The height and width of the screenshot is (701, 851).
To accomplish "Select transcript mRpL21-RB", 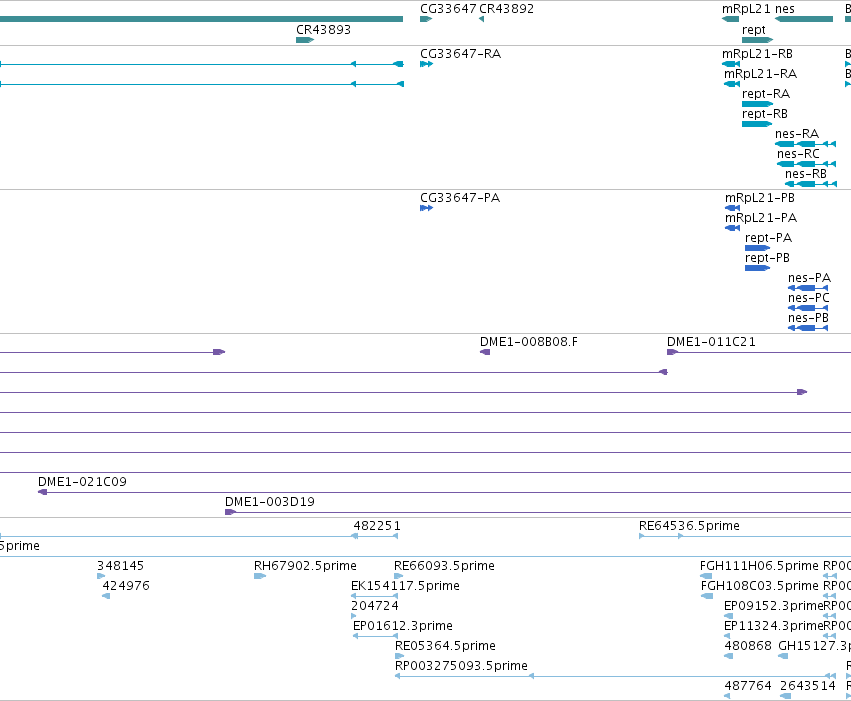I will (x=757, y=54).
